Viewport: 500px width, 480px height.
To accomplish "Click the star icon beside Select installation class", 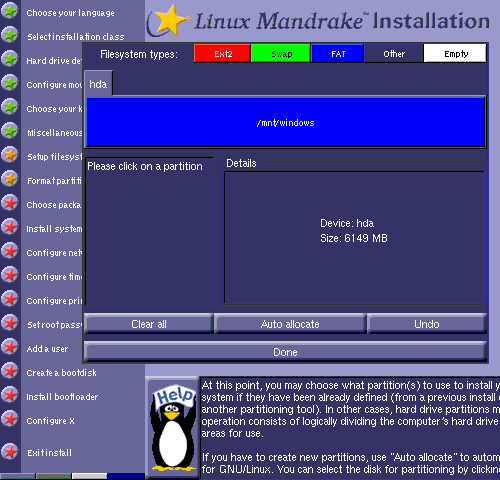I will pyautogui.click(x=10, y=35).
